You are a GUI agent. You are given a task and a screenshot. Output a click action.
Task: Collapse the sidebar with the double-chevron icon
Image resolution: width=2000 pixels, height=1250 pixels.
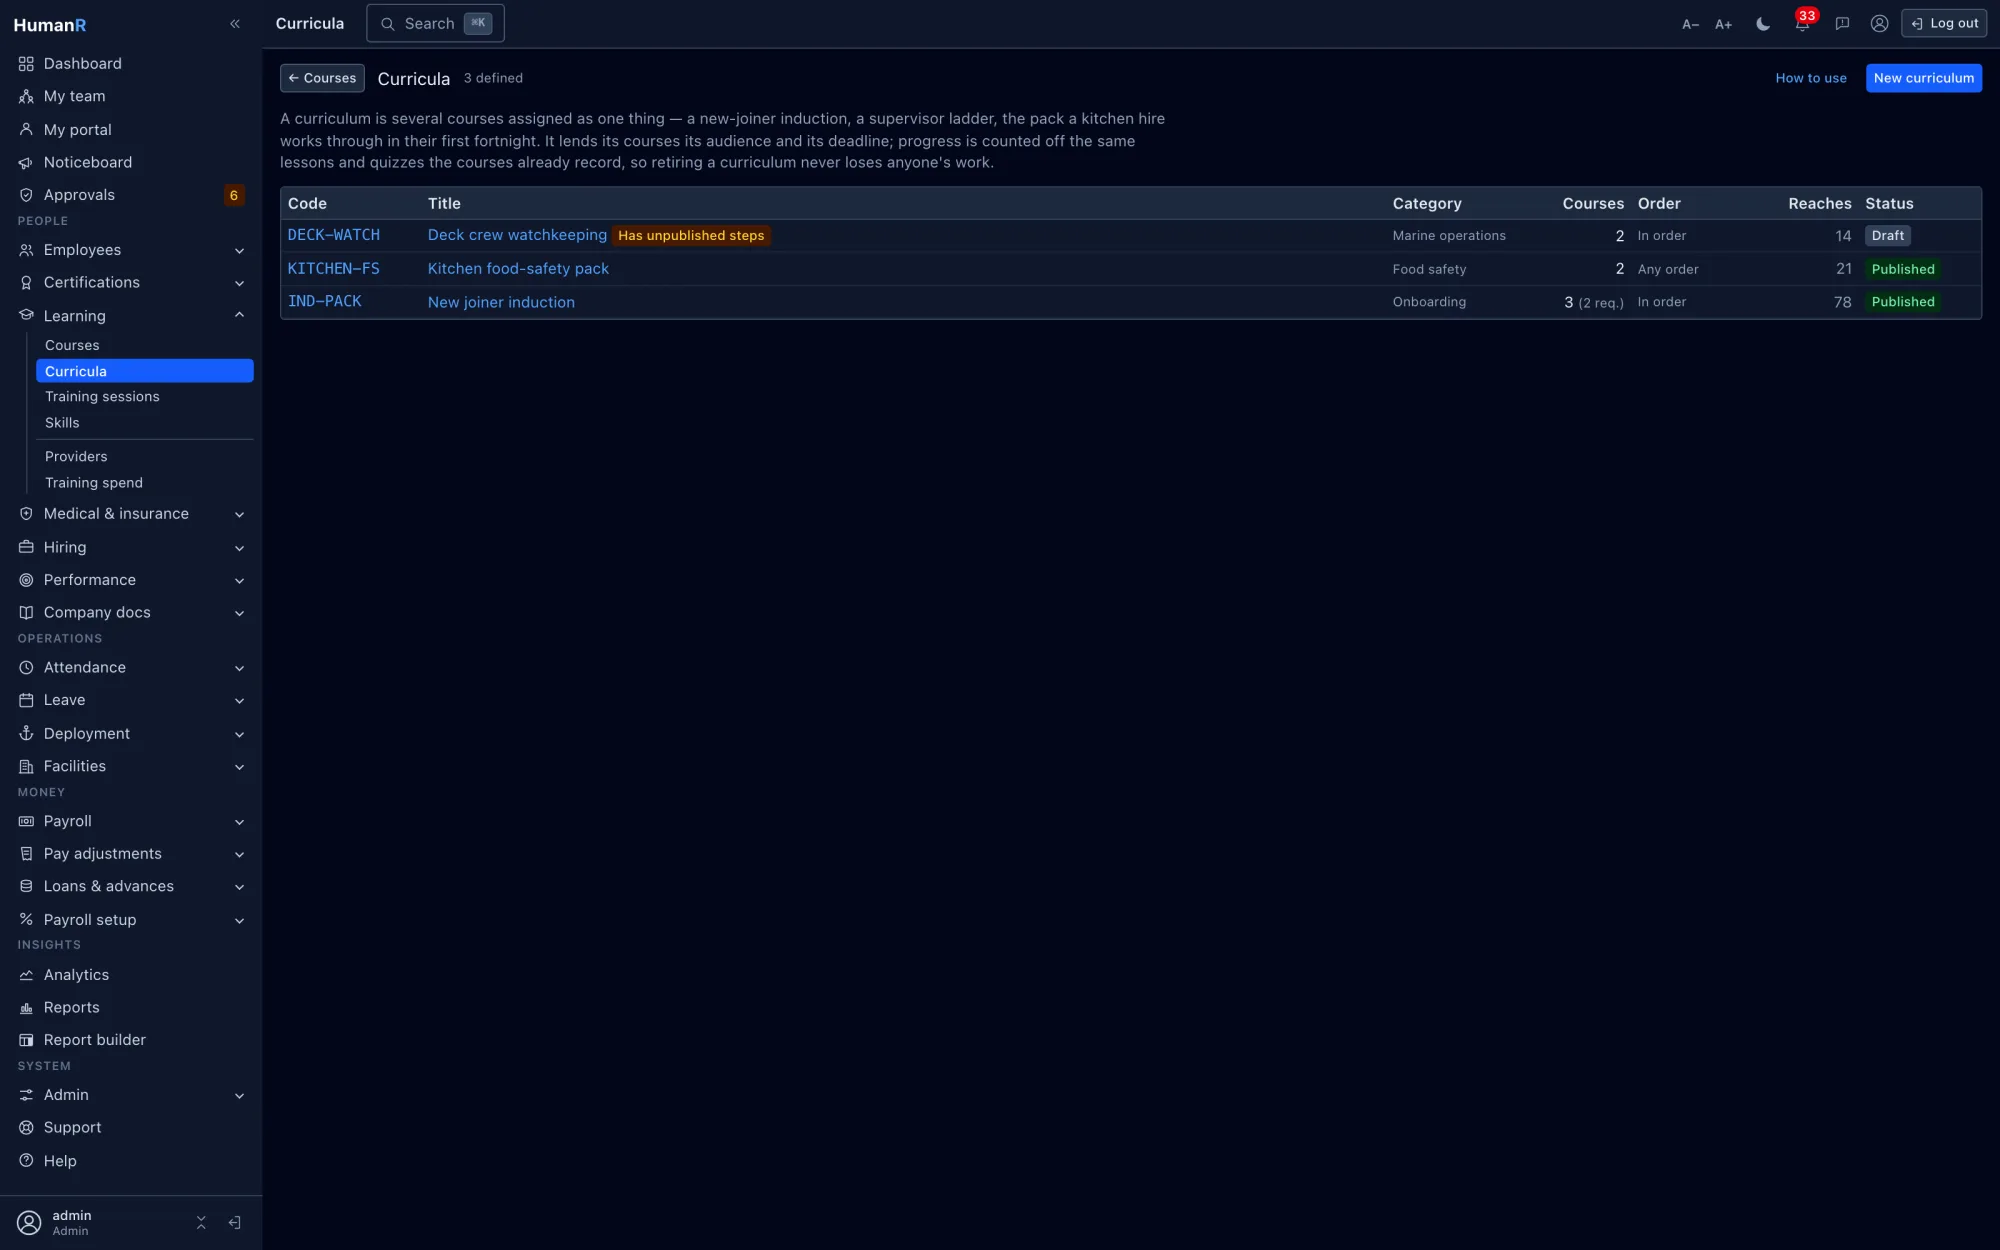(235, 24)
